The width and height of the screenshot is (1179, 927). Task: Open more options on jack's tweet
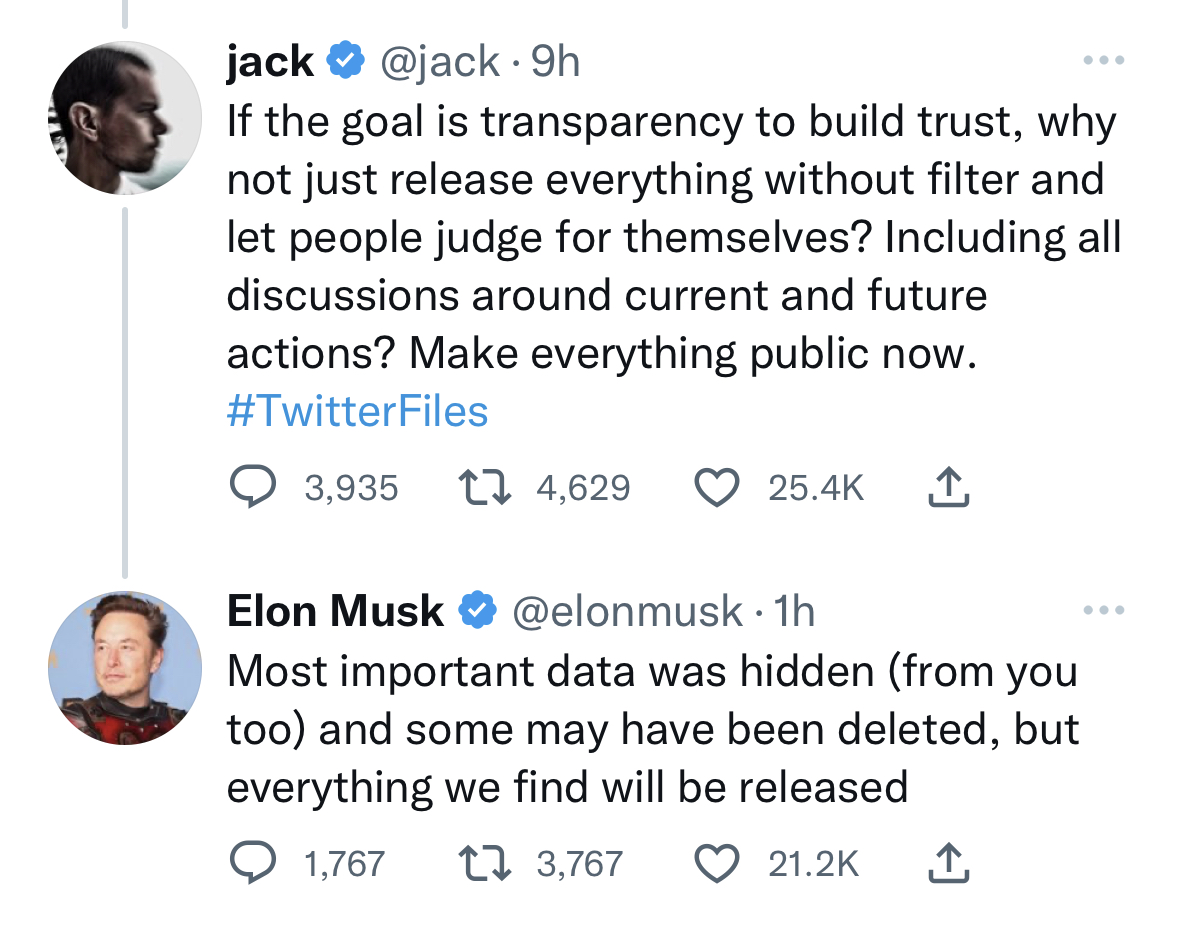(x=1104, y=61)
